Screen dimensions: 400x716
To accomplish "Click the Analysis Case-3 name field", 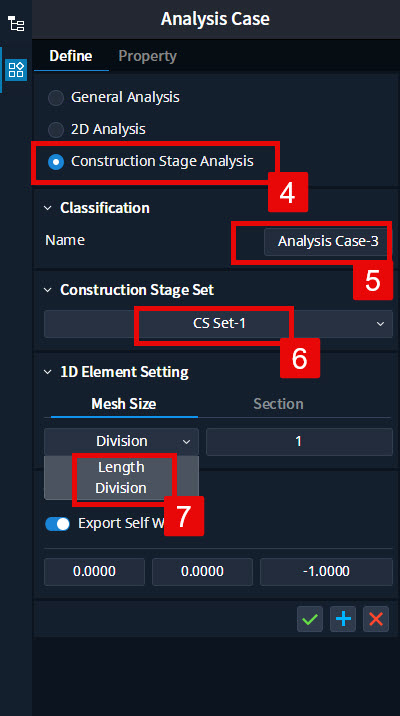I will (328, 241).
